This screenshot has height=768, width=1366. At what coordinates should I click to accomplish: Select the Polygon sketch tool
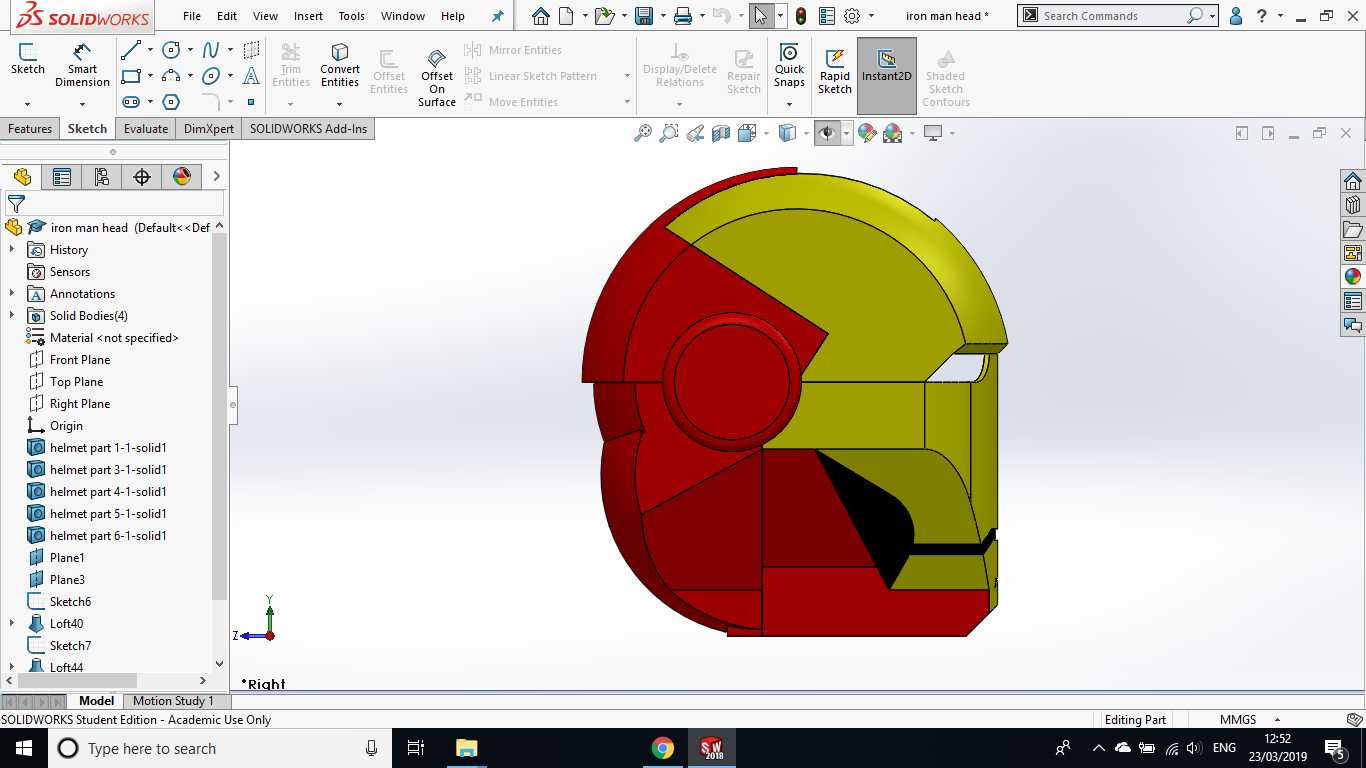click(x=171, y=102)
